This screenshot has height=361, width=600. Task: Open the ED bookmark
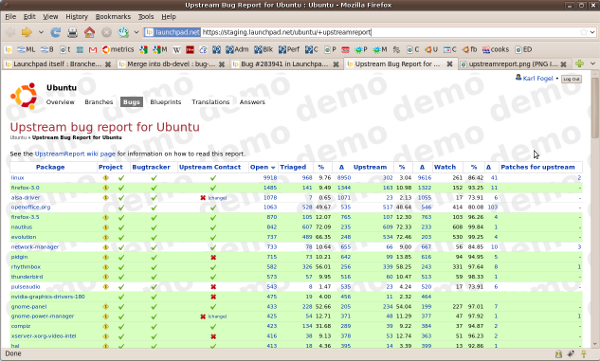click(523, 49)
